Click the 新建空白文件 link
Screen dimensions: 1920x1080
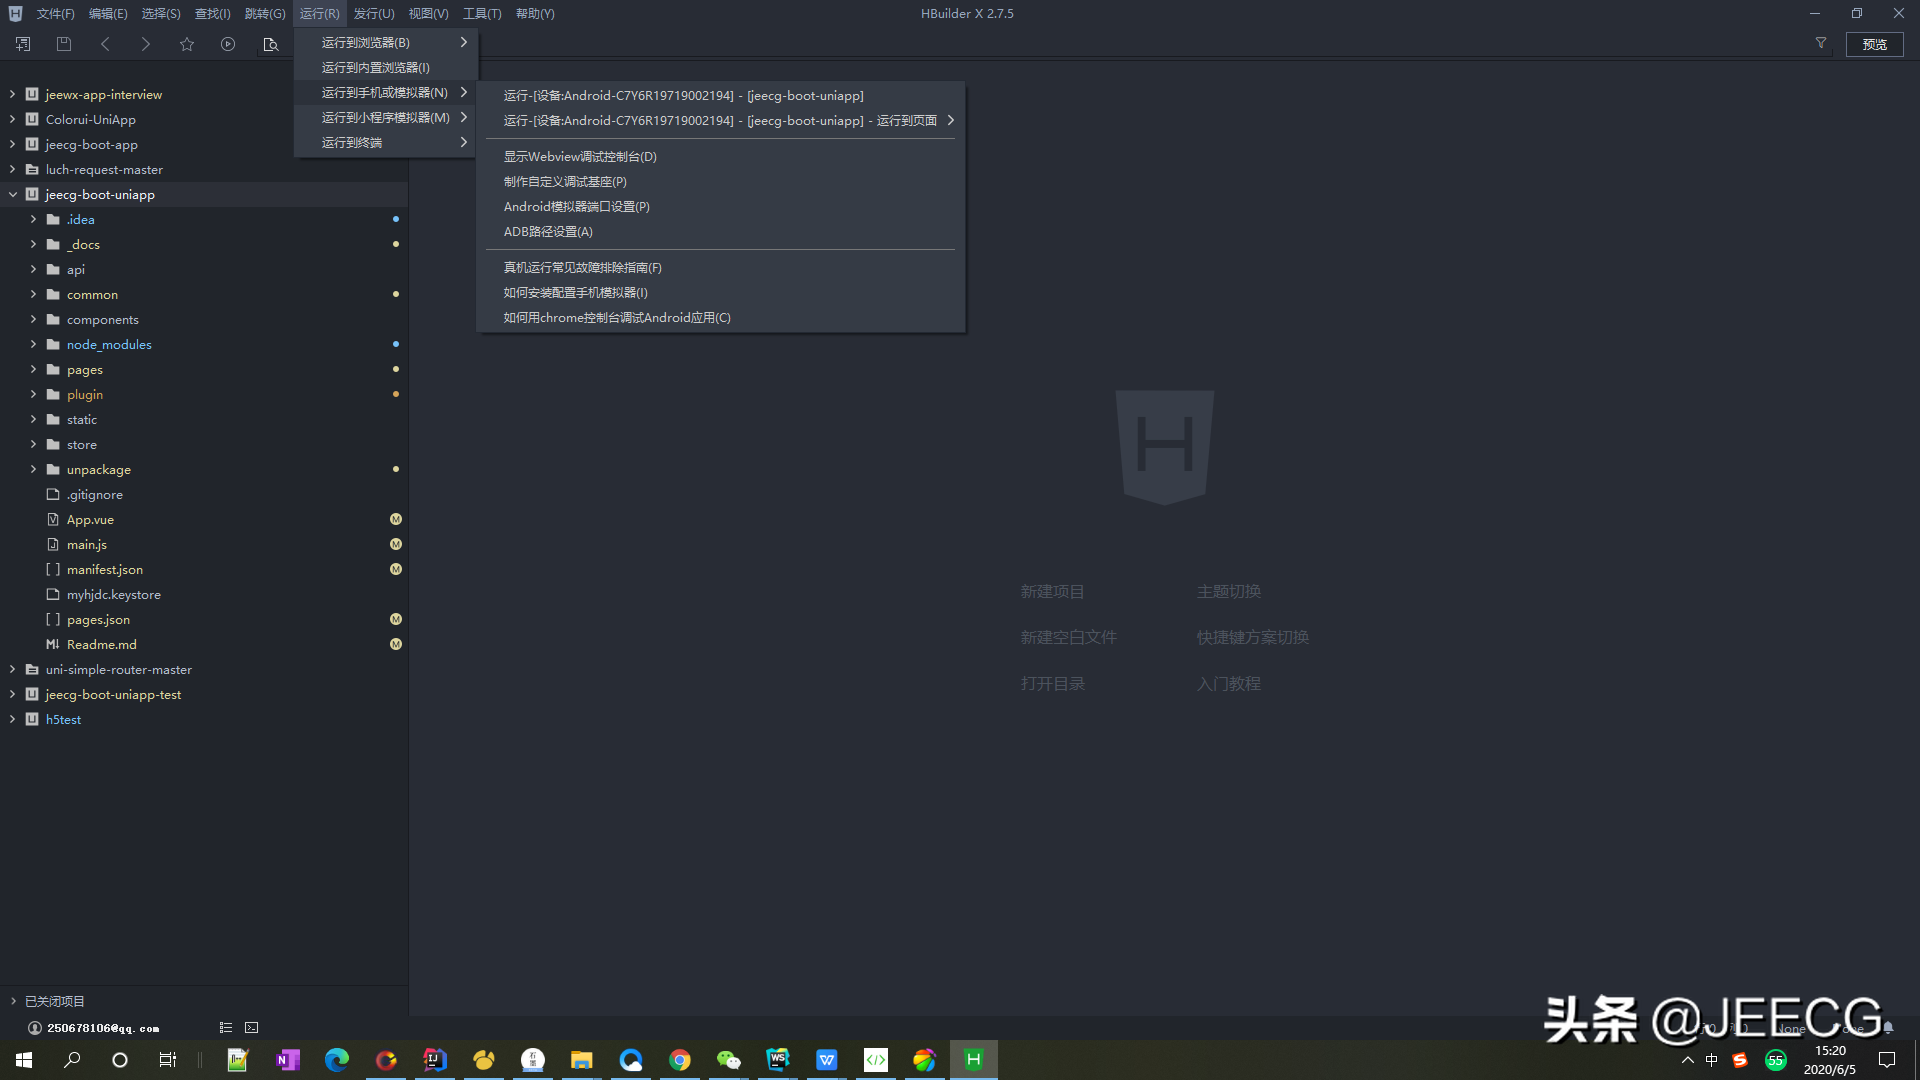[x=1068, y=637]
